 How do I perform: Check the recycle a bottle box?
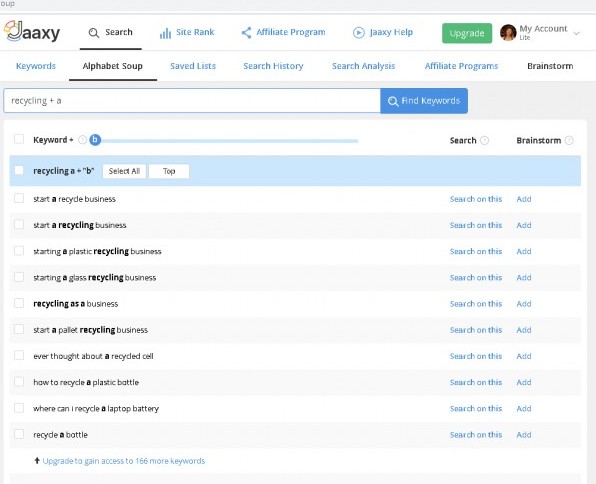click(x=19, y=434)
